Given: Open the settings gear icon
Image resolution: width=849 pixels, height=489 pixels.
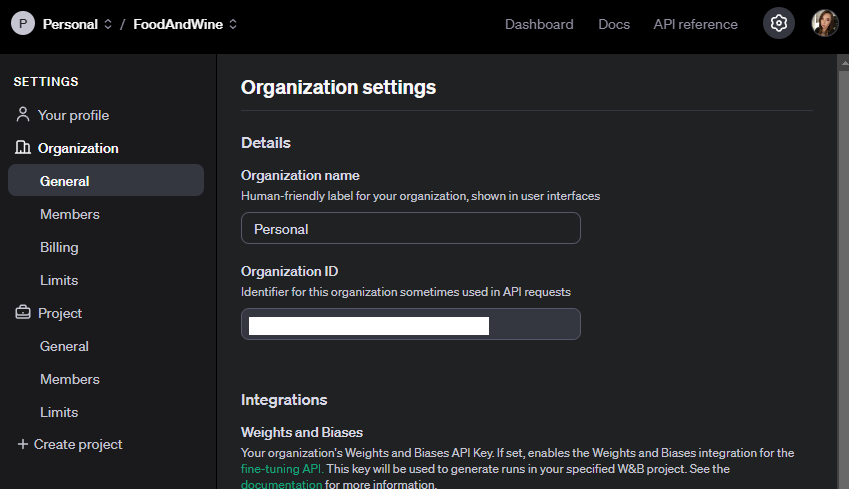Looking at the screenshot, I should (x=779, y=23).
